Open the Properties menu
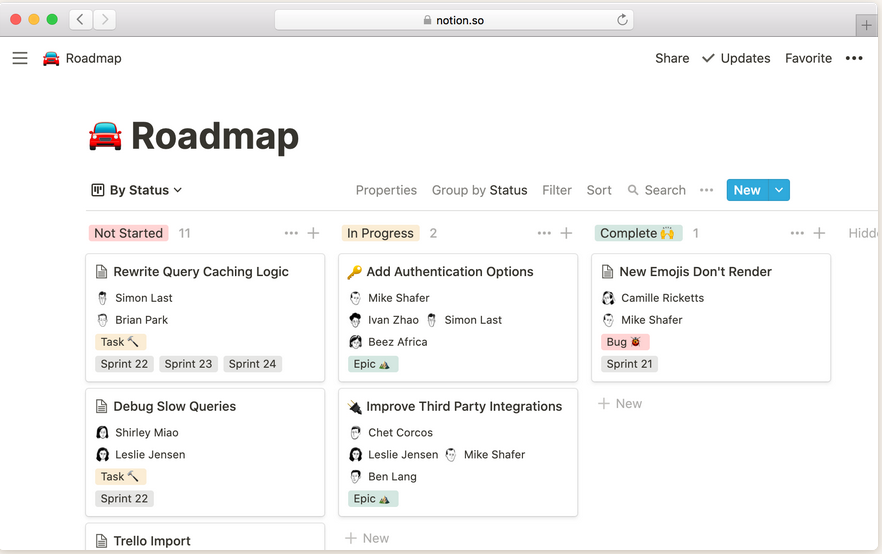Viewport: 882px width, 554px height. point(386,190)
